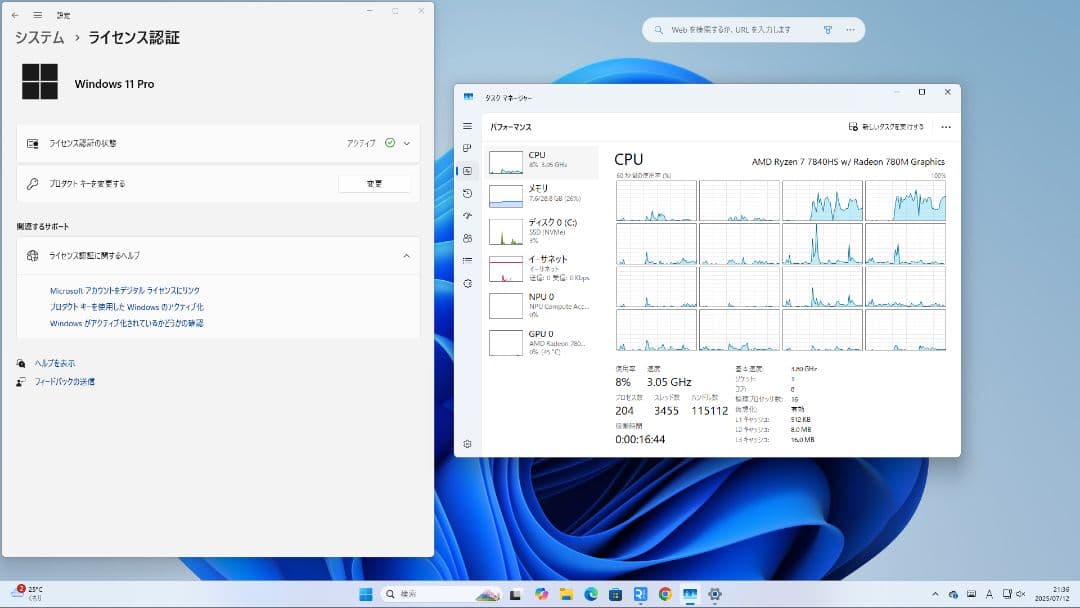1080x608 pixels.
Task: Click the volume speaker tray icon
Action: pos(1021,594)
